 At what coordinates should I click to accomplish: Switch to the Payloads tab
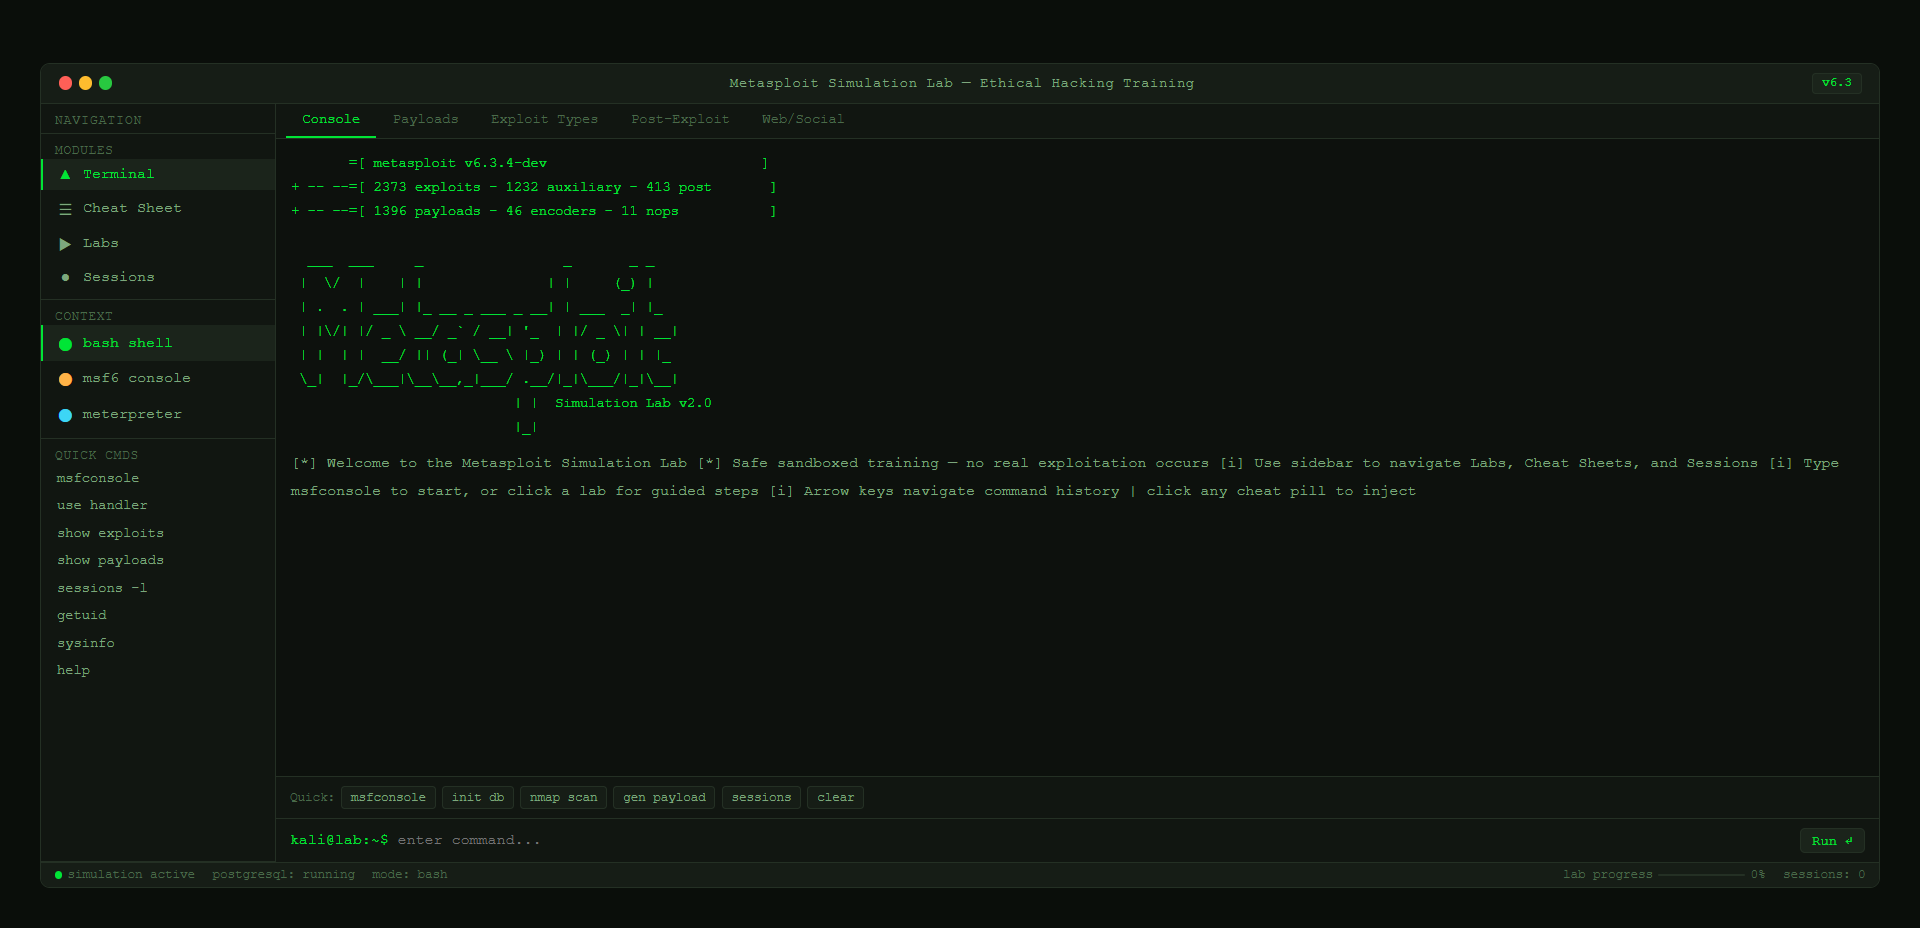(x=425, y=119)
